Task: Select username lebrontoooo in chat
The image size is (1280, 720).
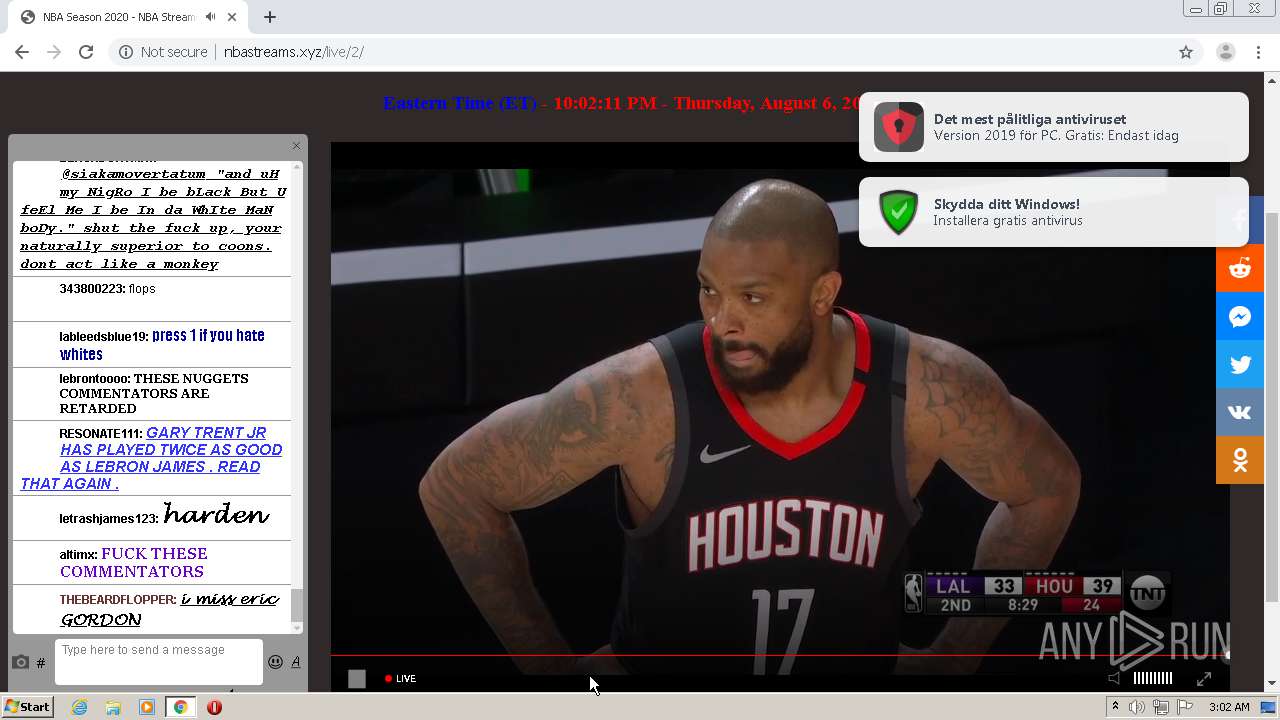Action: [94, 379]
